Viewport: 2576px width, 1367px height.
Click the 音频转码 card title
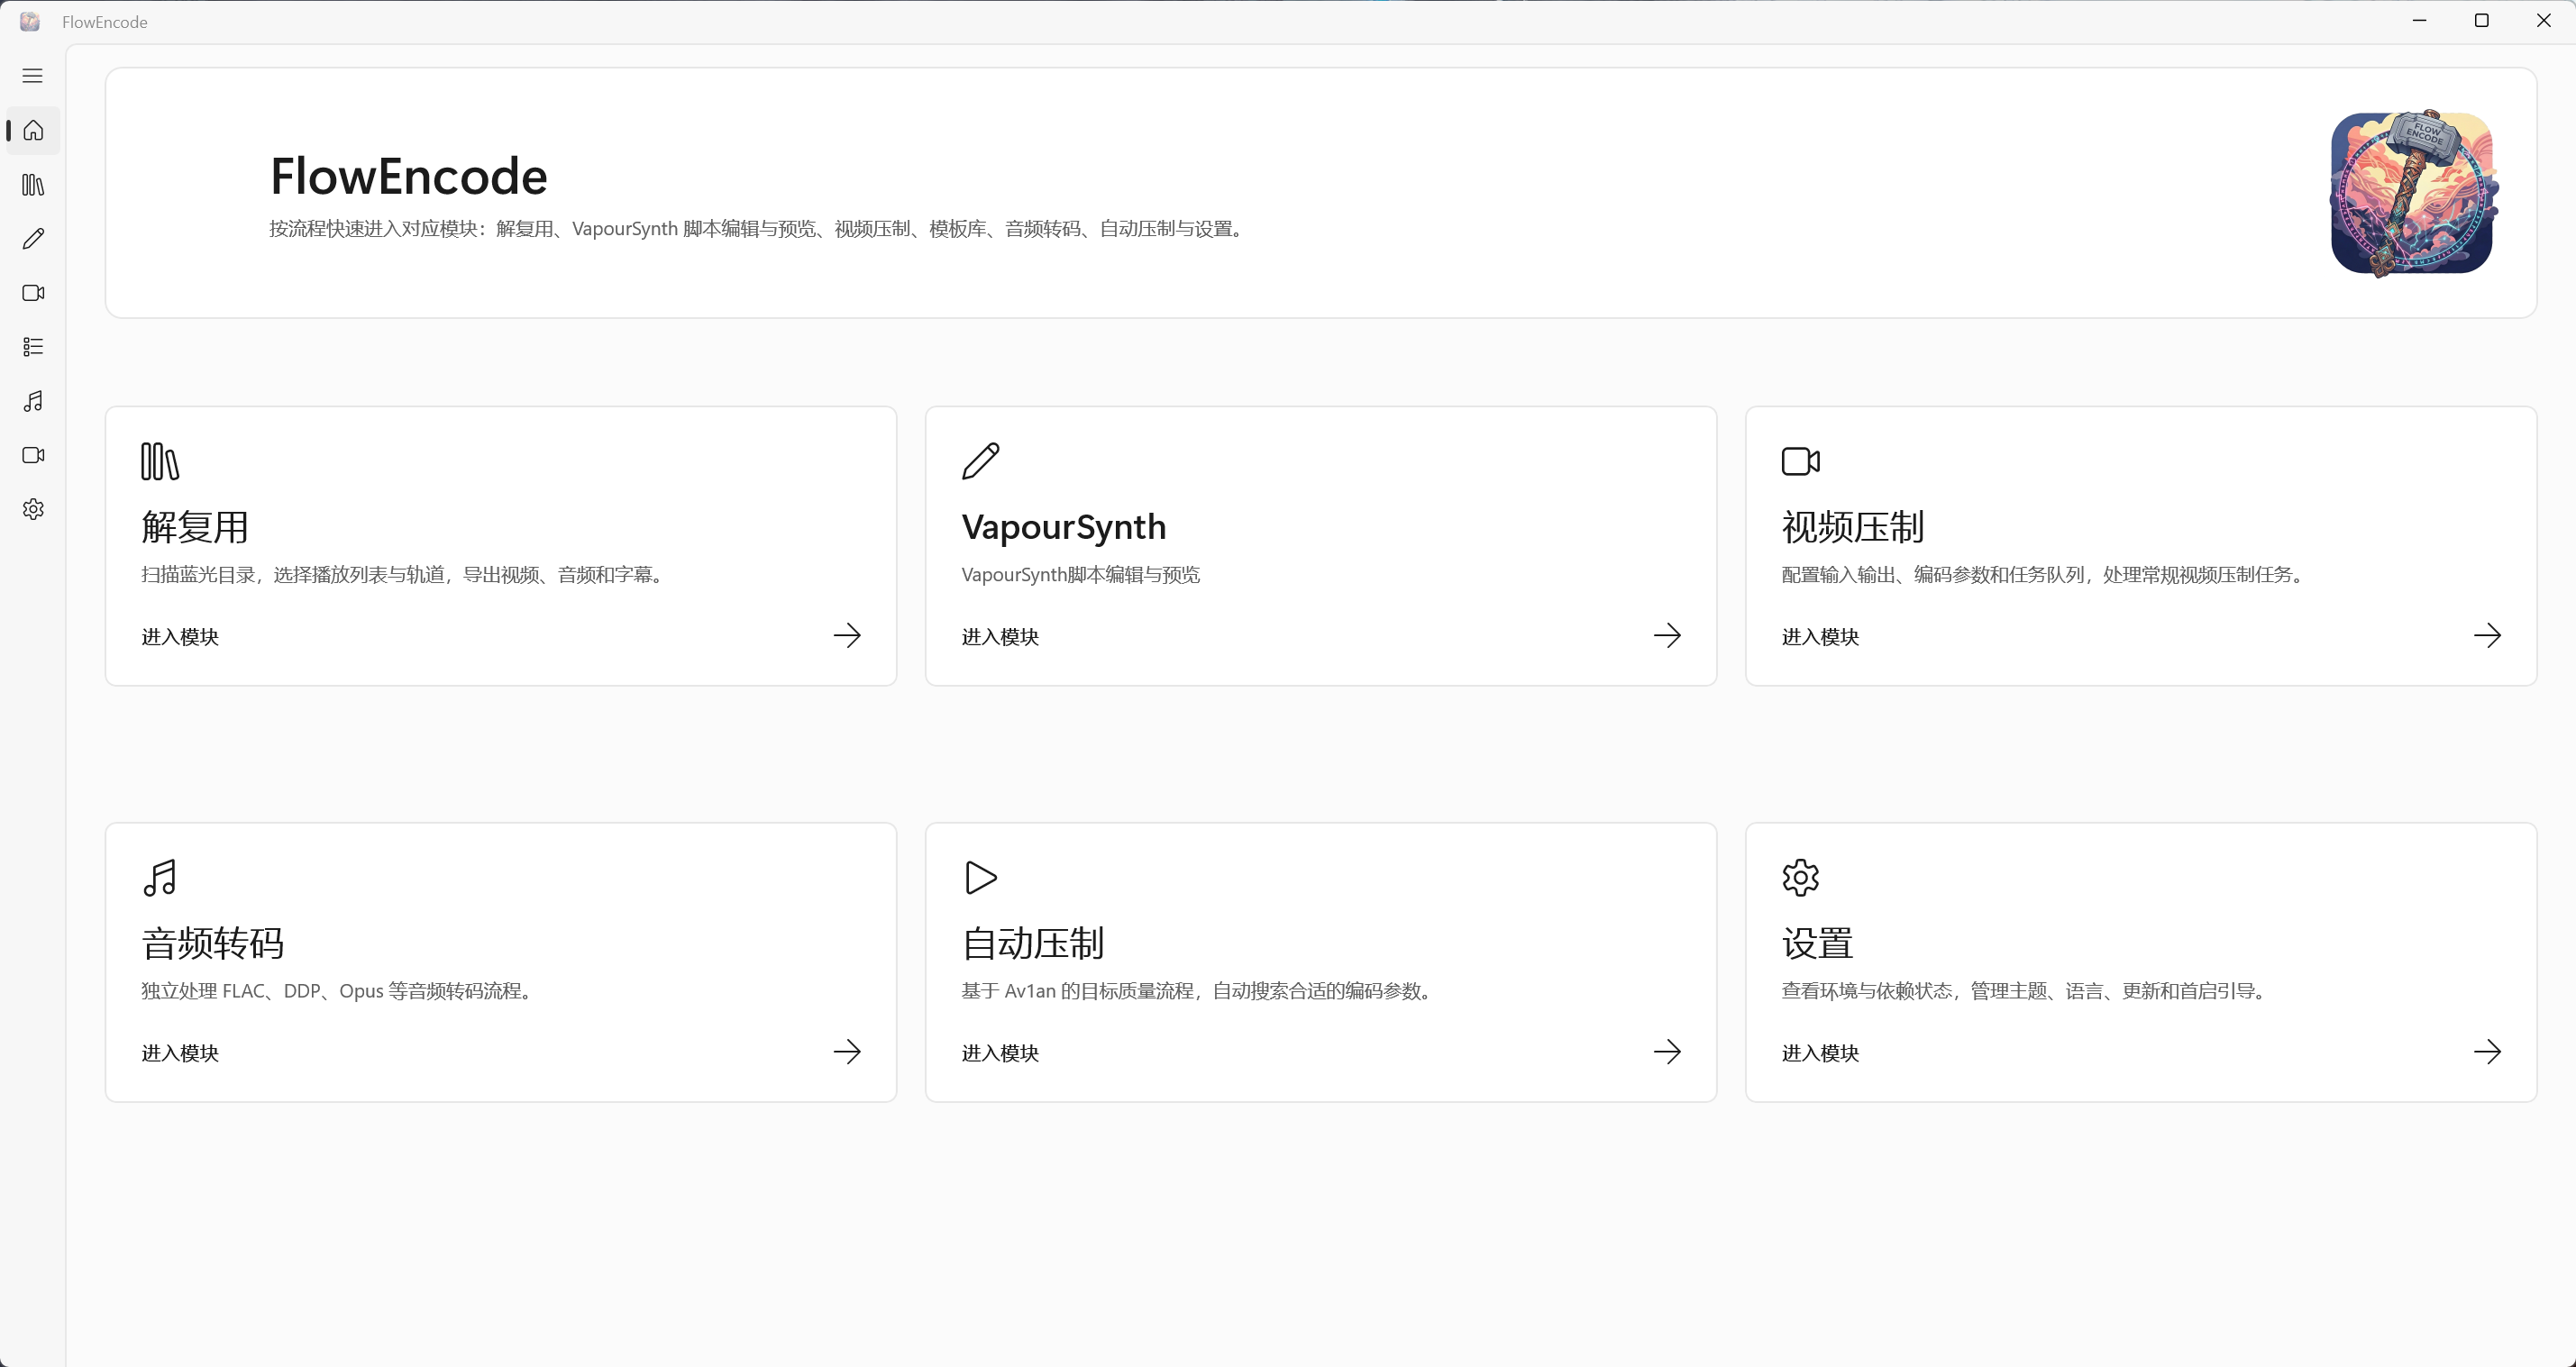click(x=213, y=943)
